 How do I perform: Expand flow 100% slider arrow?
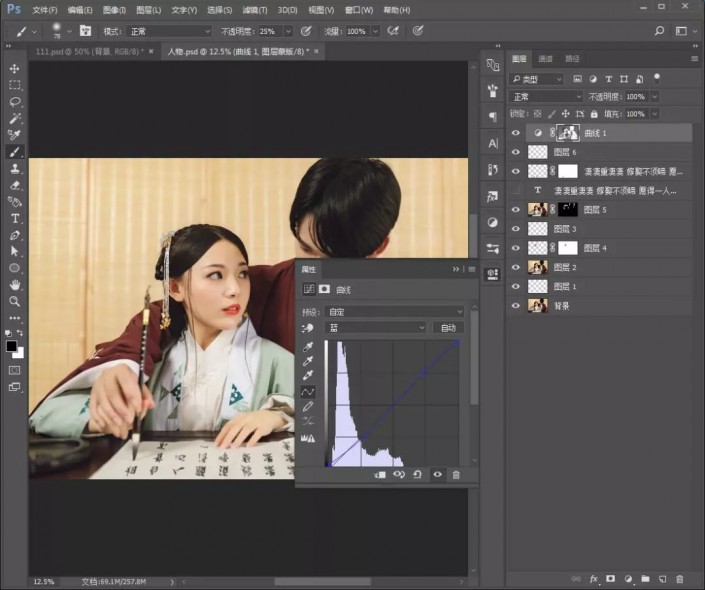coord(375,31)
